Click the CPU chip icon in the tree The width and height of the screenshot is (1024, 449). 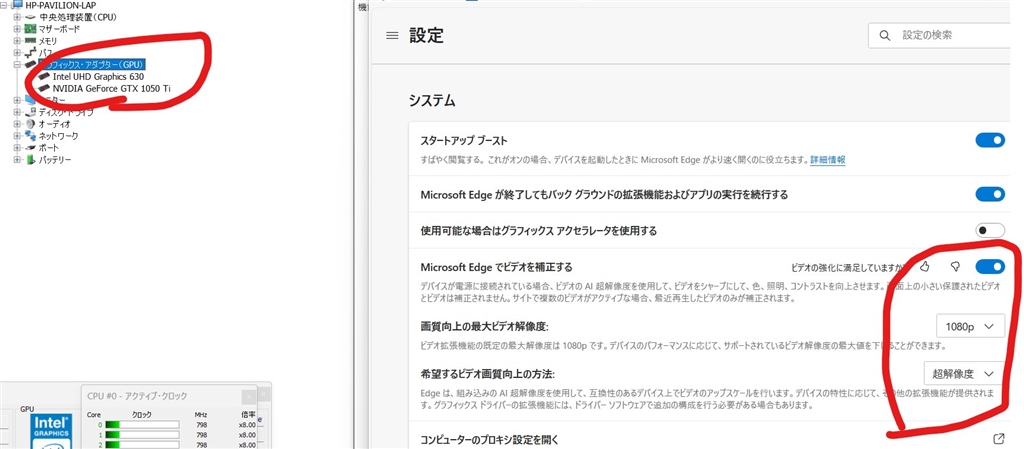click(30, 17)
